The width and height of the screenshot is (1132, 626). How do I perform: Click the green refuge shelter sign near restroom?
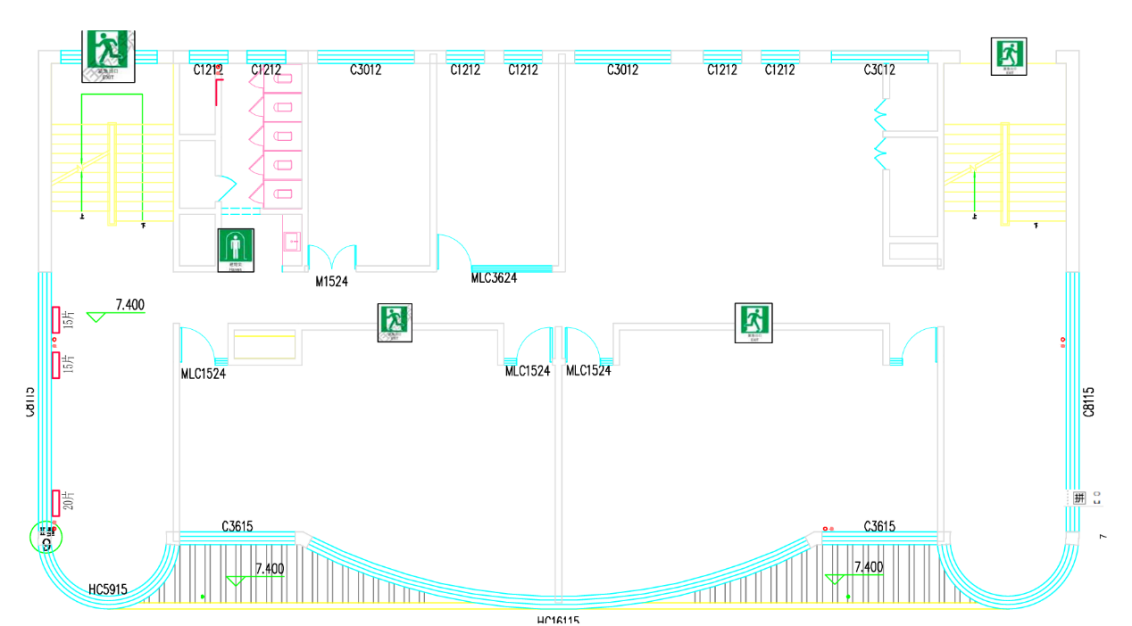236,250
